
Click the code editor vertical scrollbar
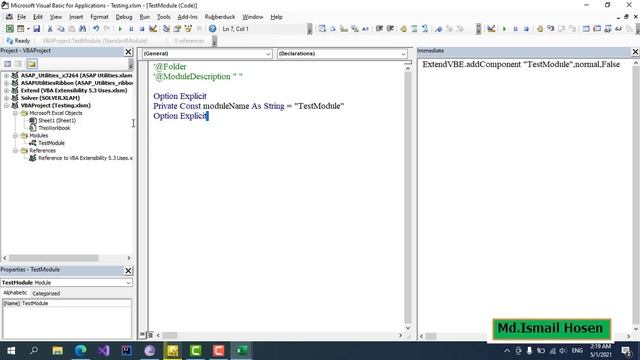[x=408, y=198]
